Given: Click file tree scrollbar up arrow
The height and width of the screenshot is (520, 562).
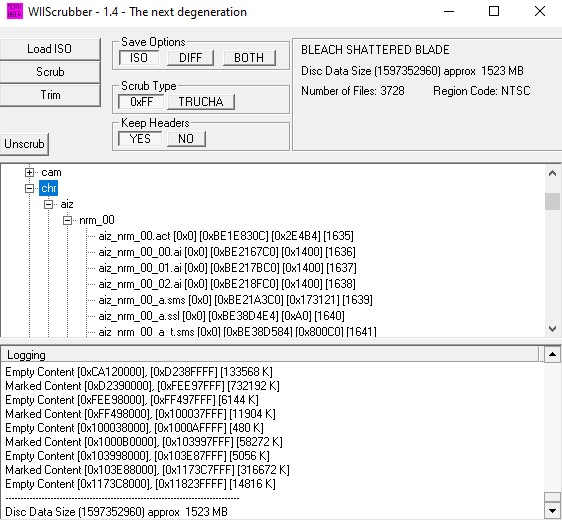Looking at the screenshot, I should point(552,173).
